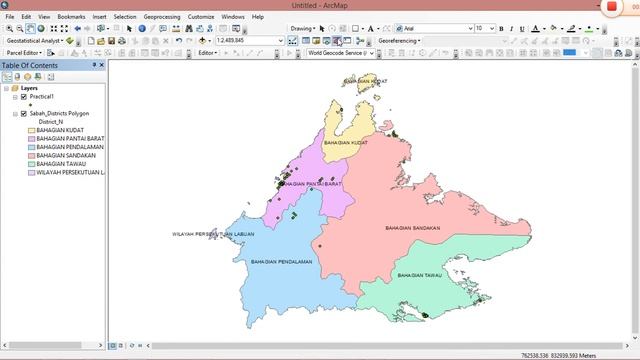Open the ModelBuilder window icon
Screen dimensions: 640x360
point(360,41)
